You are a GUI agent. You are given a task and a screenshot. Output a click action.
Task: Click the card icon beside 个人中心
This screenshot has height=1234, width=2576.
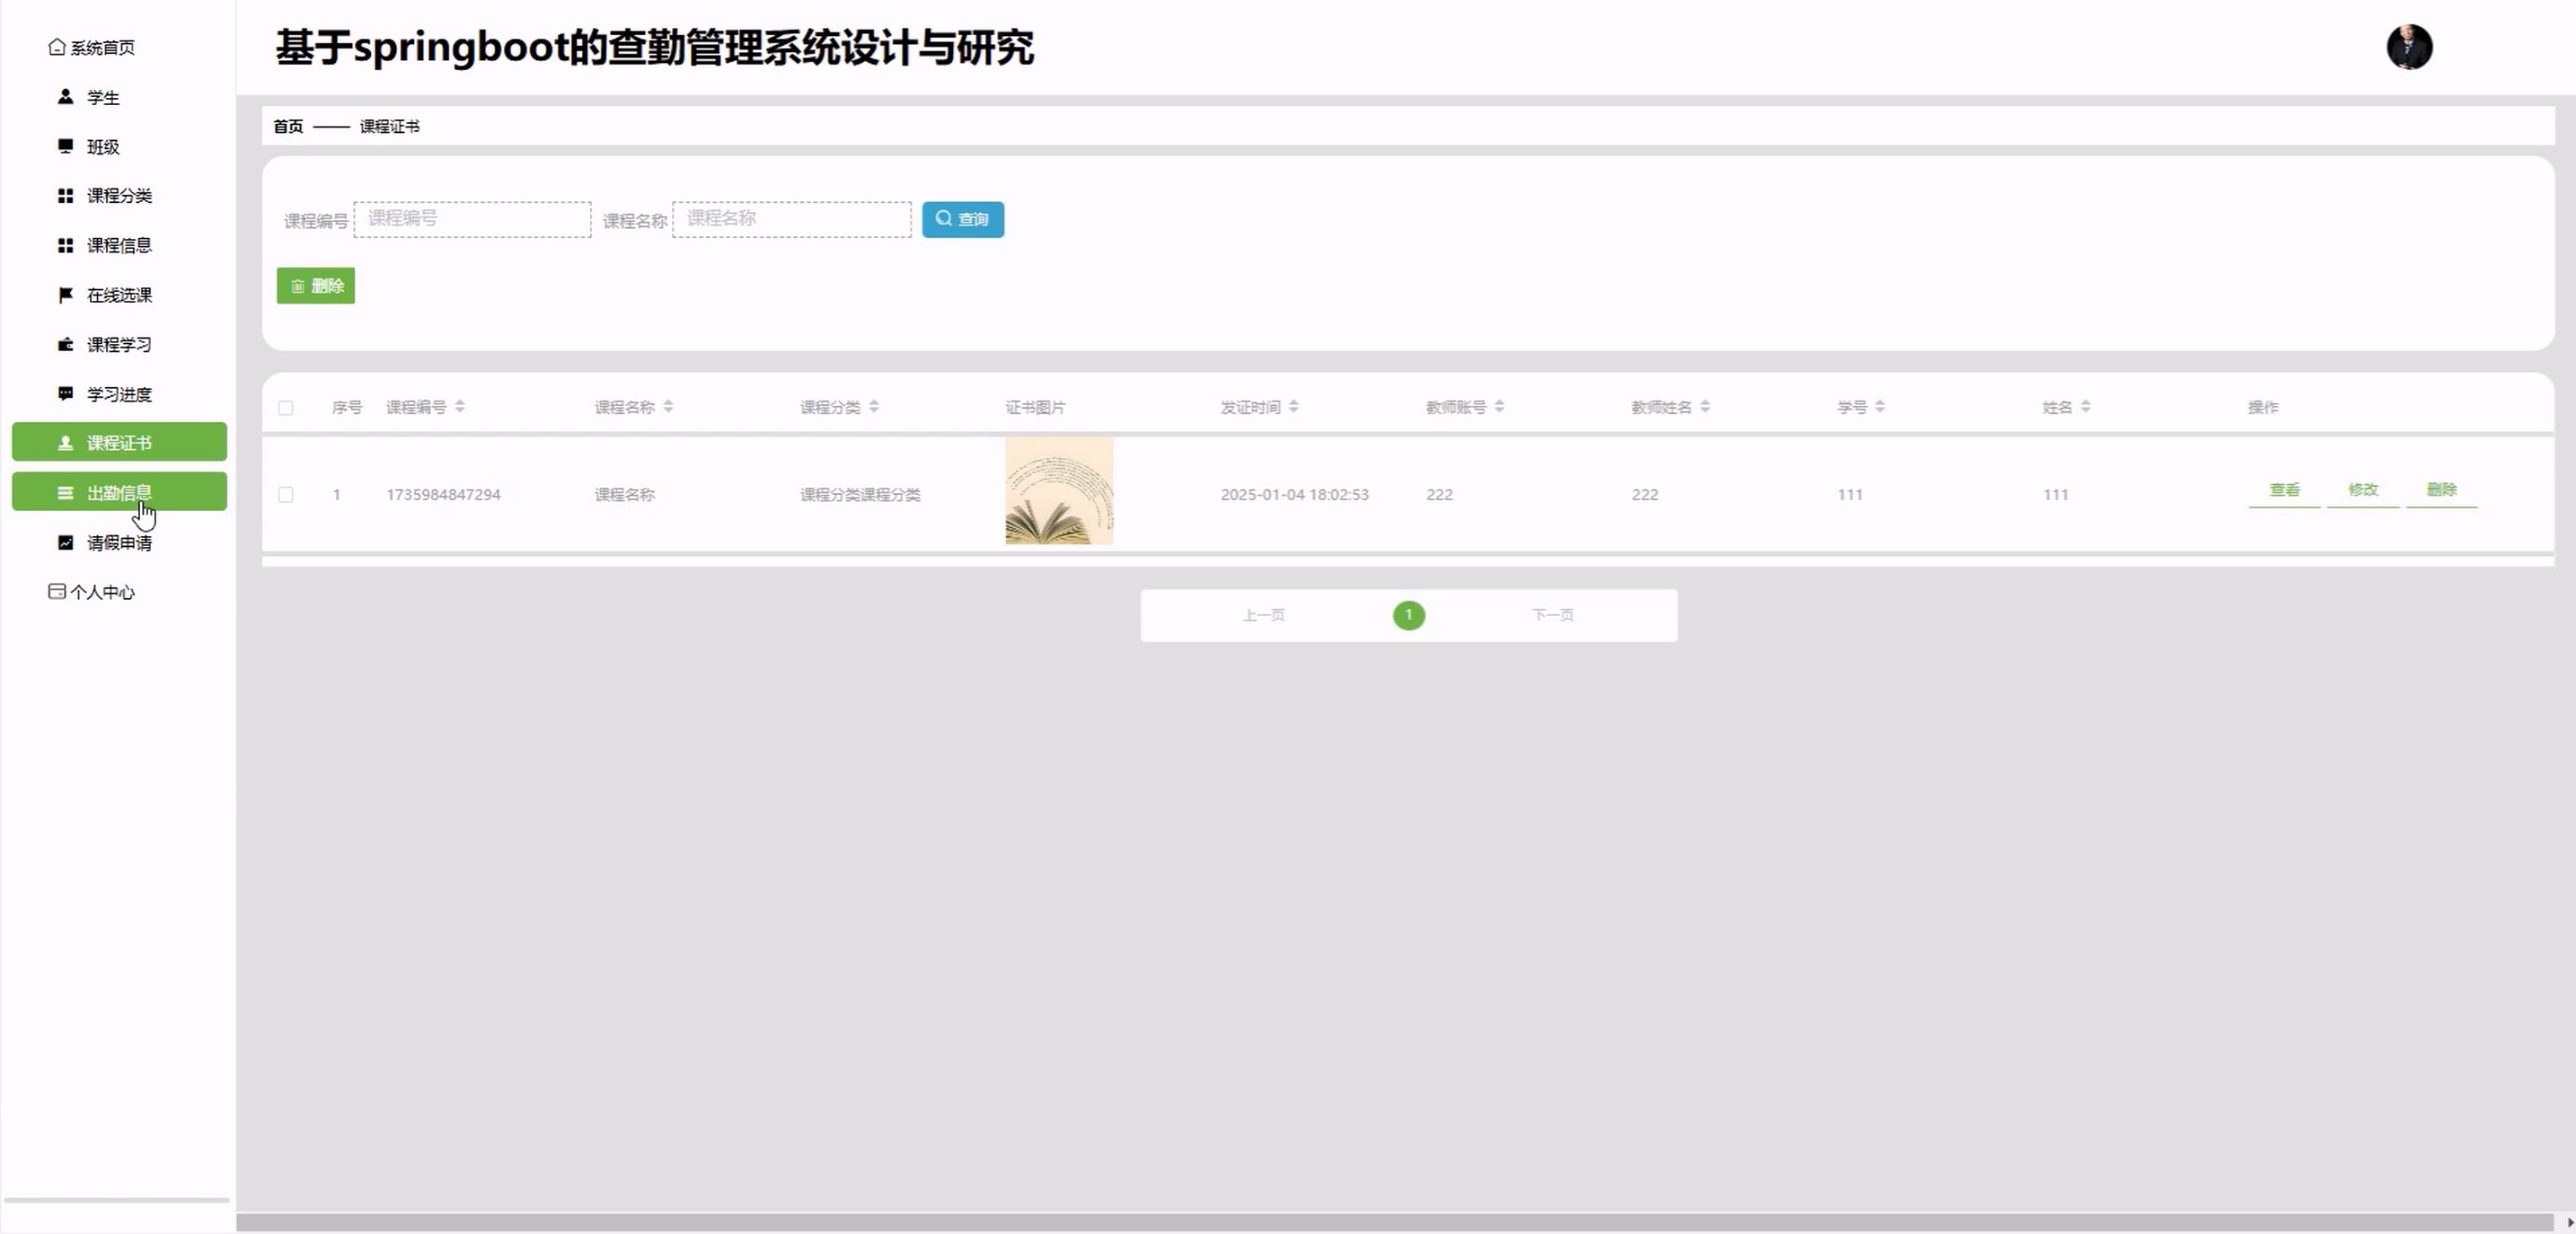(57, 592)
